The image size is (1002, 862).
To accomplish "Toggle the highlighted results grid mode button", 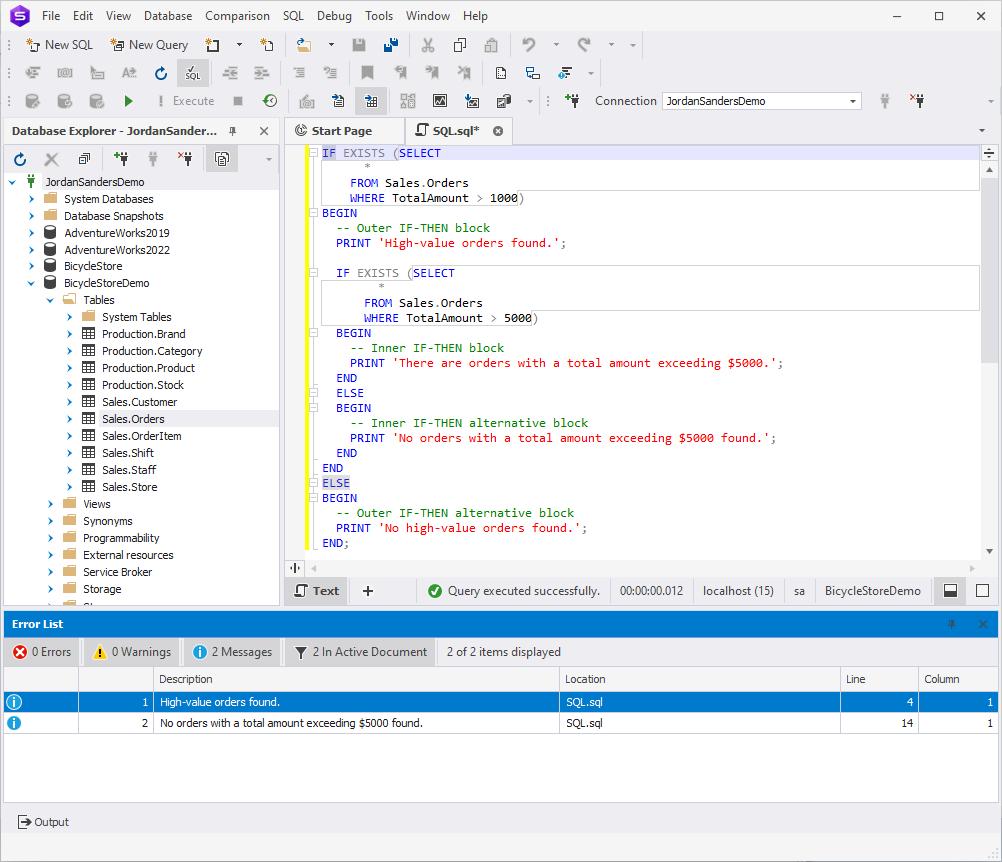I will pos(371,101).
